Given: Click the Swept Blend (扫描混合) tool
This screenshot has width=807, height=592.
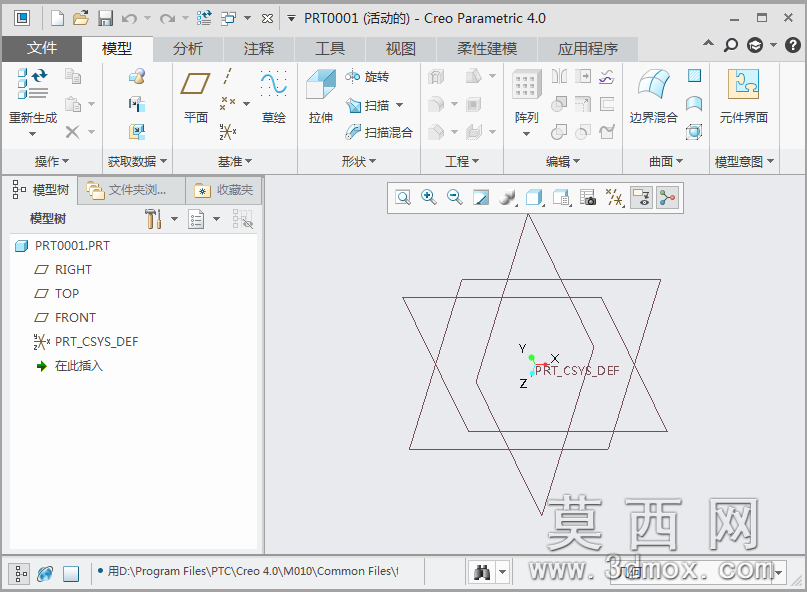Looking at the screenshot, I should pos(379,132).
